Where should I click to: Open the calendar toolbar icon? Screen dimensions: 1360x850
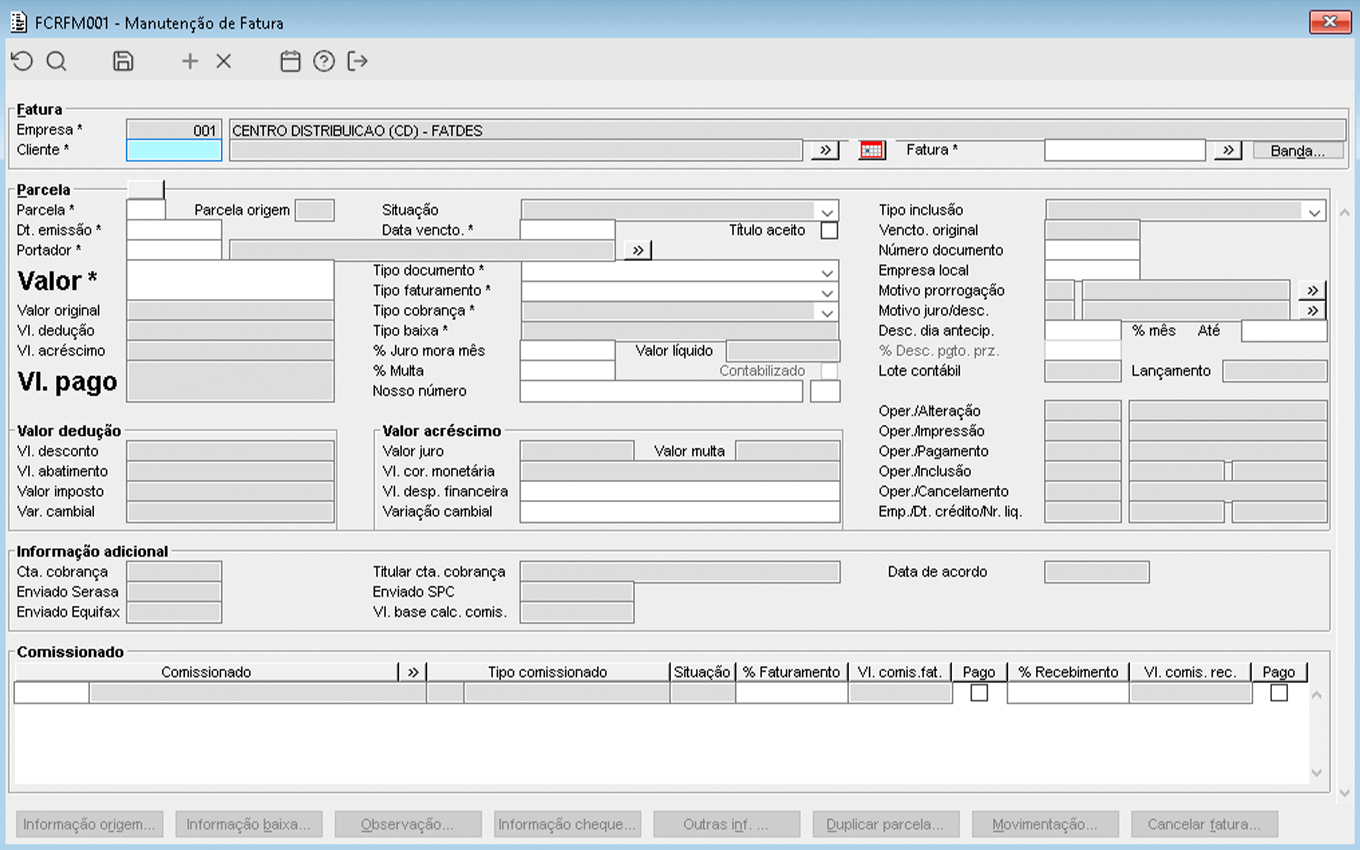[x=290, y=61]
